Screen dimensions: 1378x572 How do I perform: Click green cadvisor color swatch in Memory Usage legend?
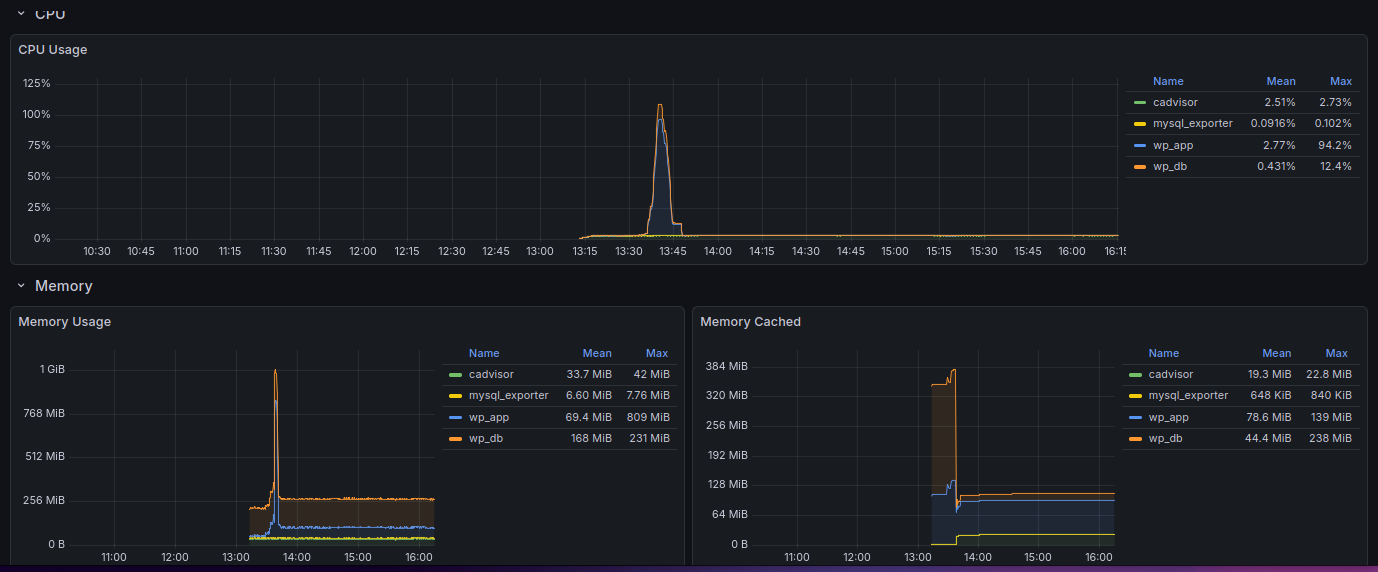[x=456, y=375]
